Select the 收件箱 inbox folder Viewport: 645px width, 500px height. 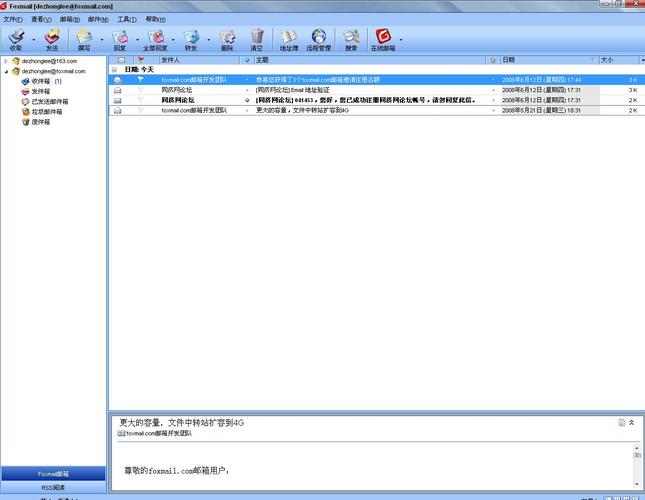pyautogui.click(x=40, y=81)
